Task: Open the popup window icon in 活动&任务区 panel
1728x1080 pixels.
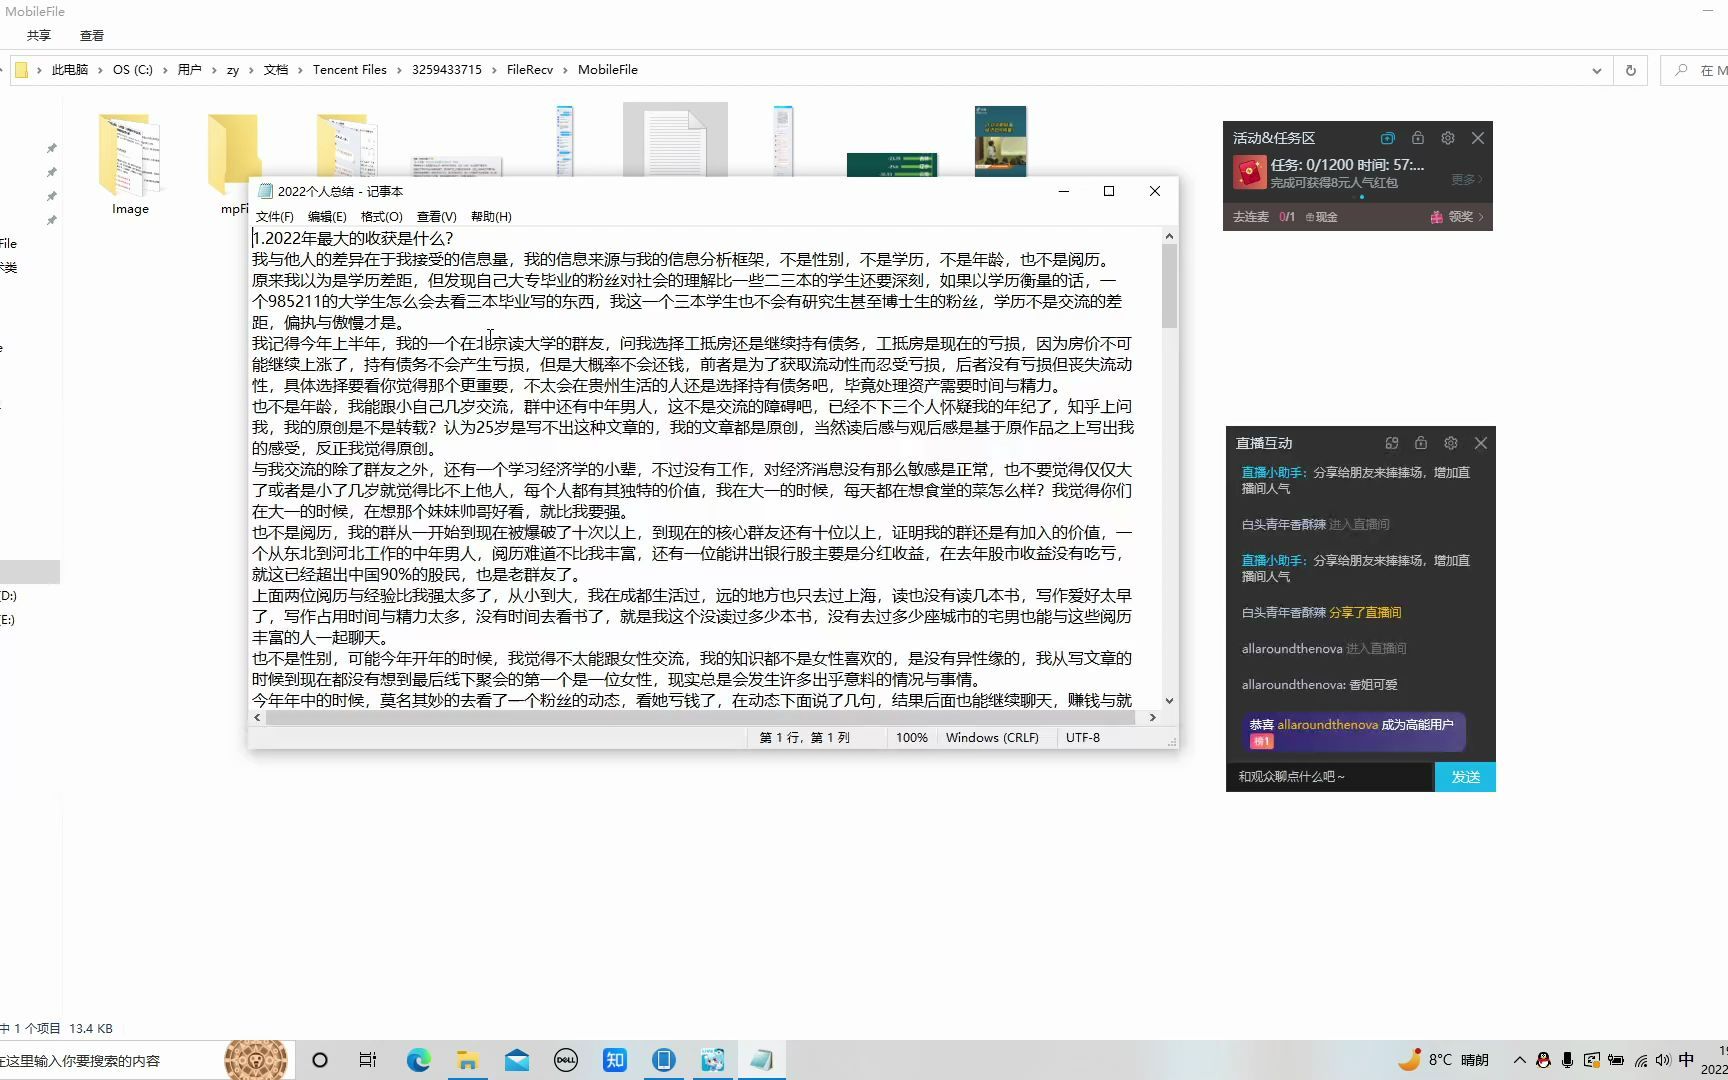Action: [1387, 138]
